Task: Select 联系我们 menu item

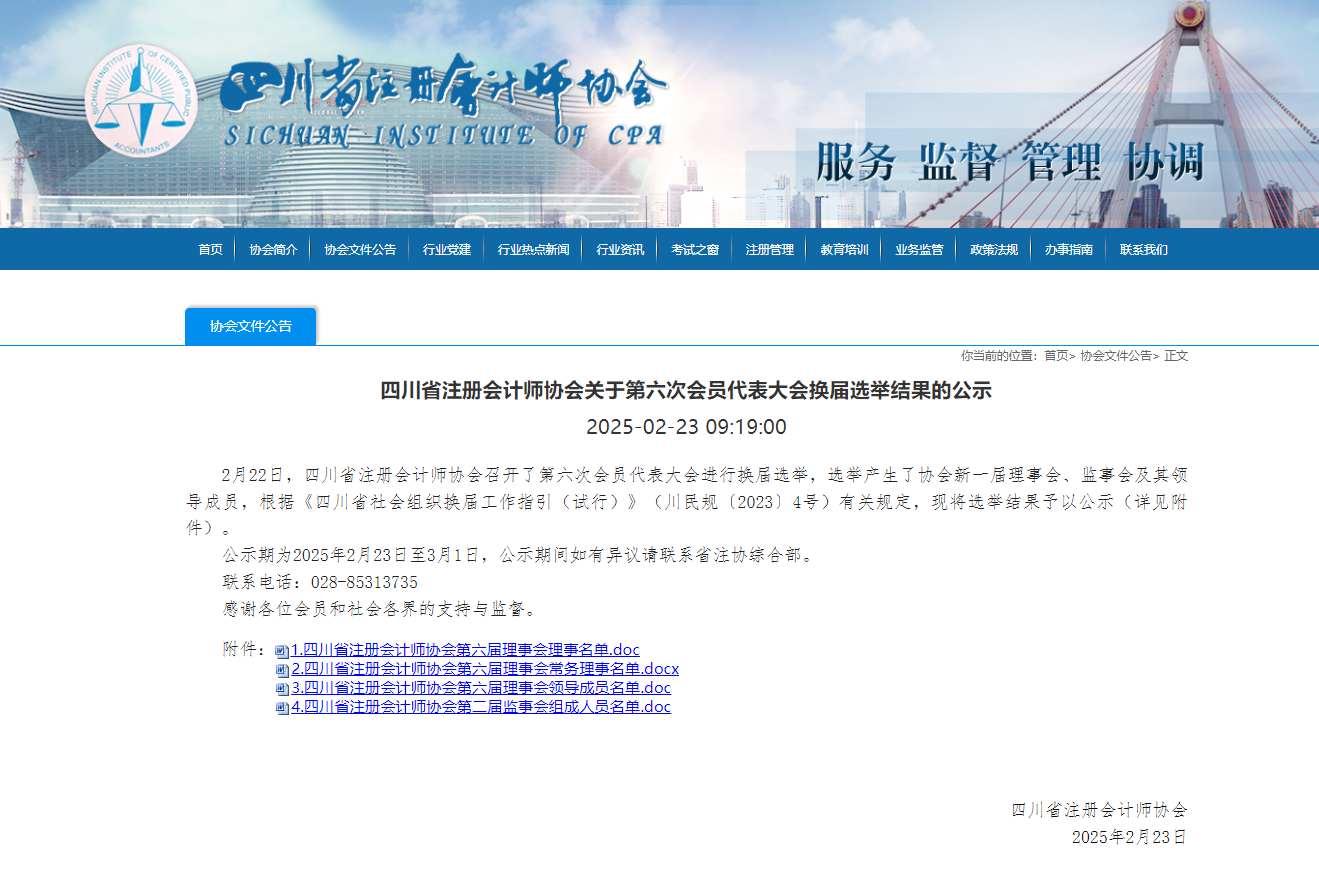Action: [x=1143, y=249]
